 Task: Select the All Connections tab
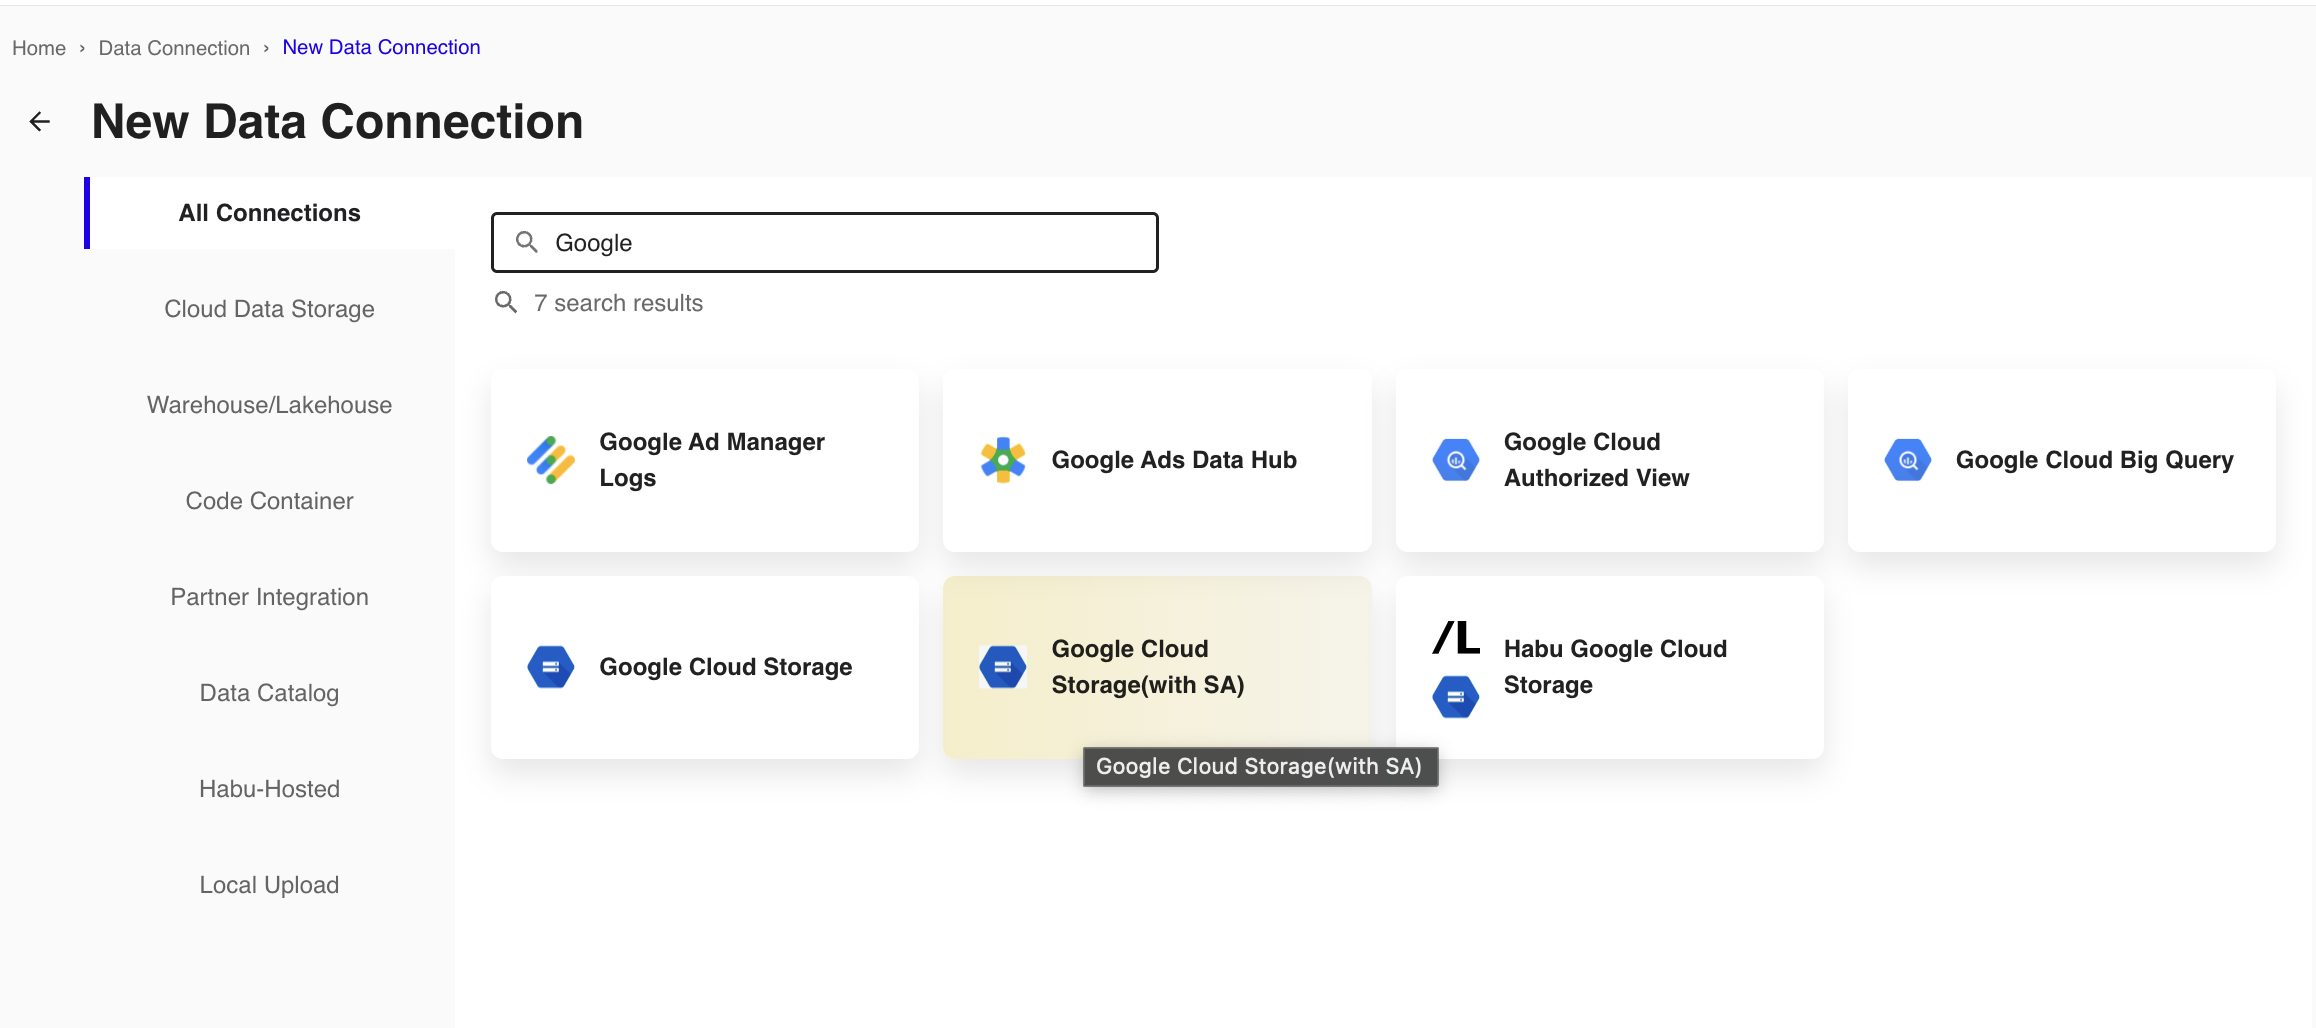click(270, 213)
